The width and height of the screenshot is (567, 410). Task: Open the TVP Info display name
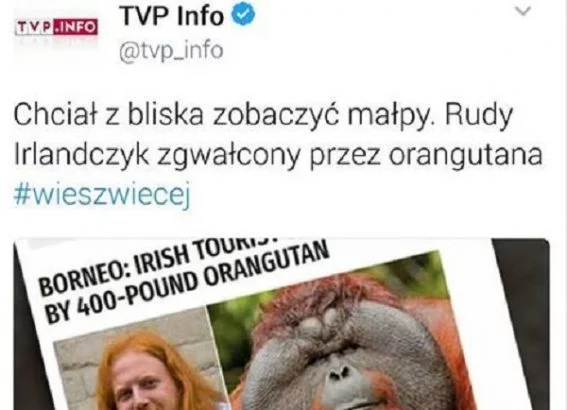pos(172,16)
